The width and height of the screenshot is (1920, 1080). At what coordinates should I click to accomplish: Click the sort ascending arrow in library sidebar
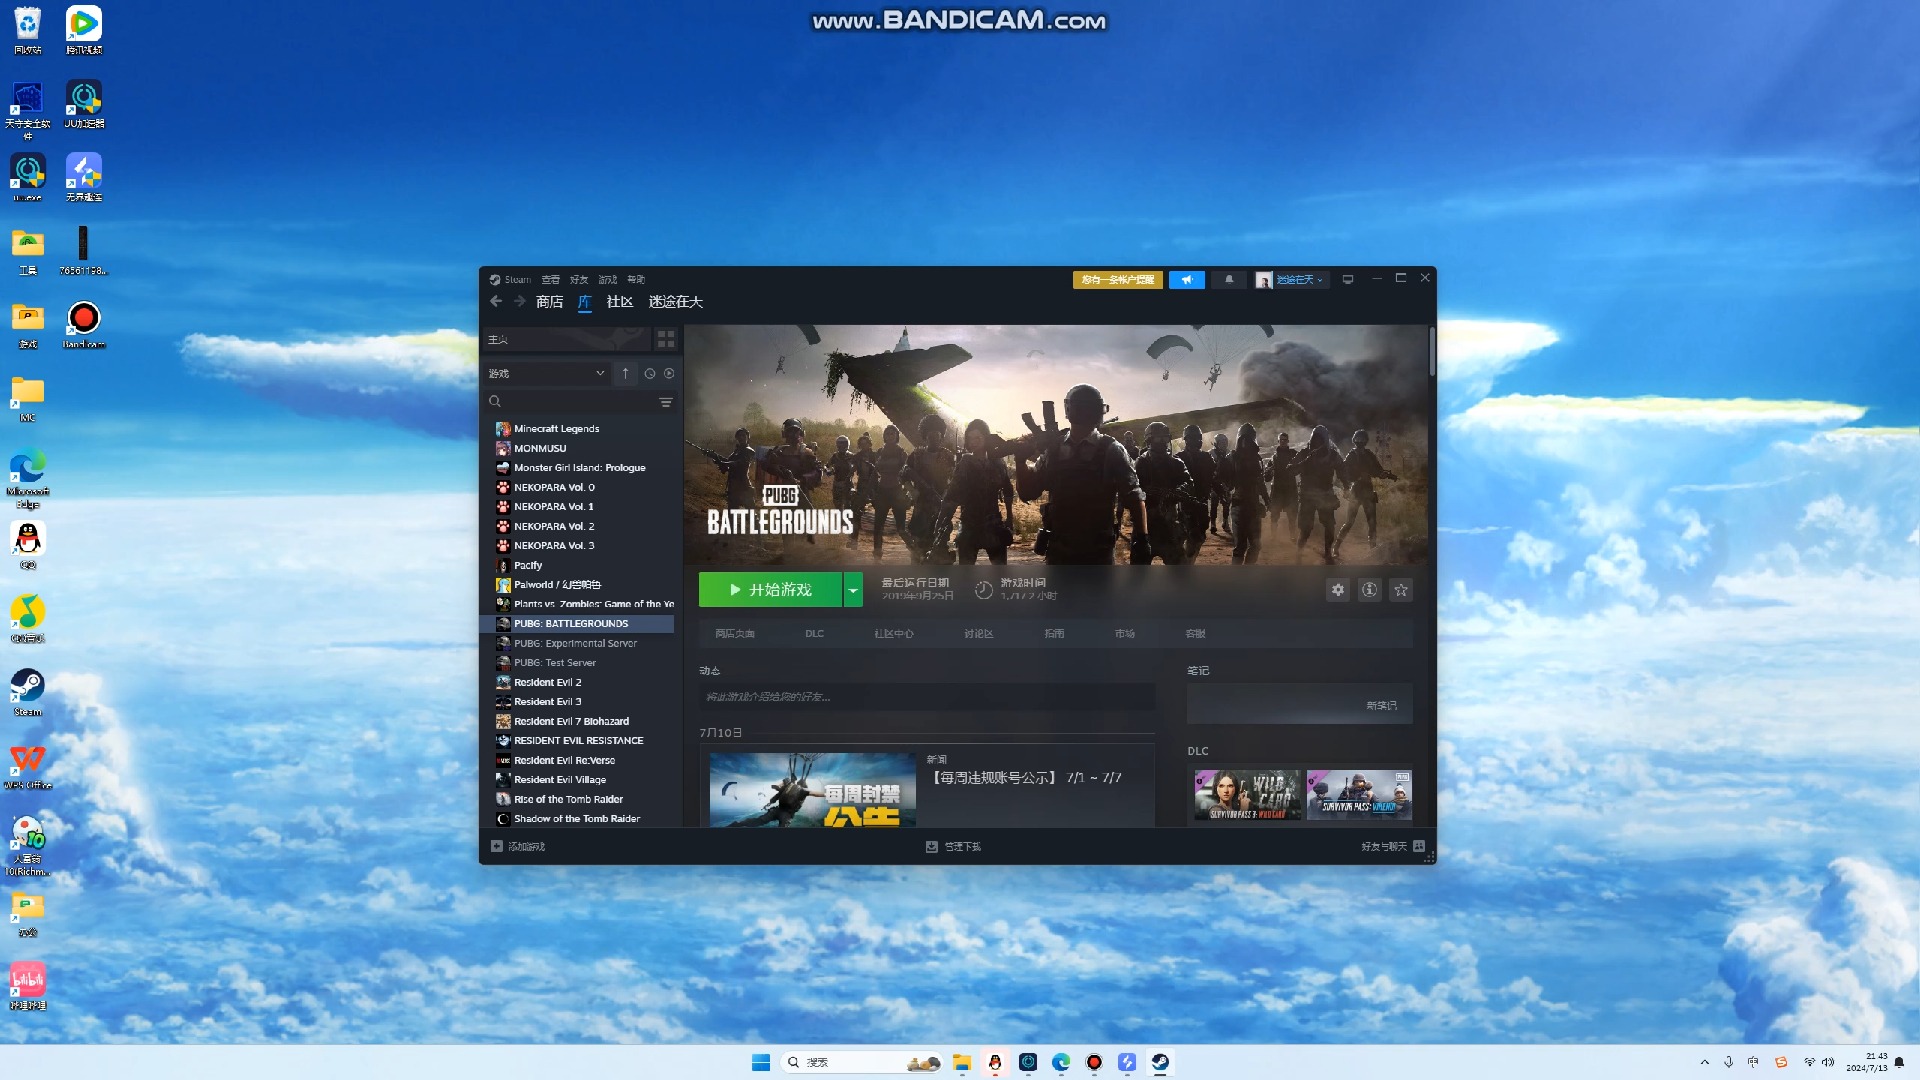[x=625, y=373]
